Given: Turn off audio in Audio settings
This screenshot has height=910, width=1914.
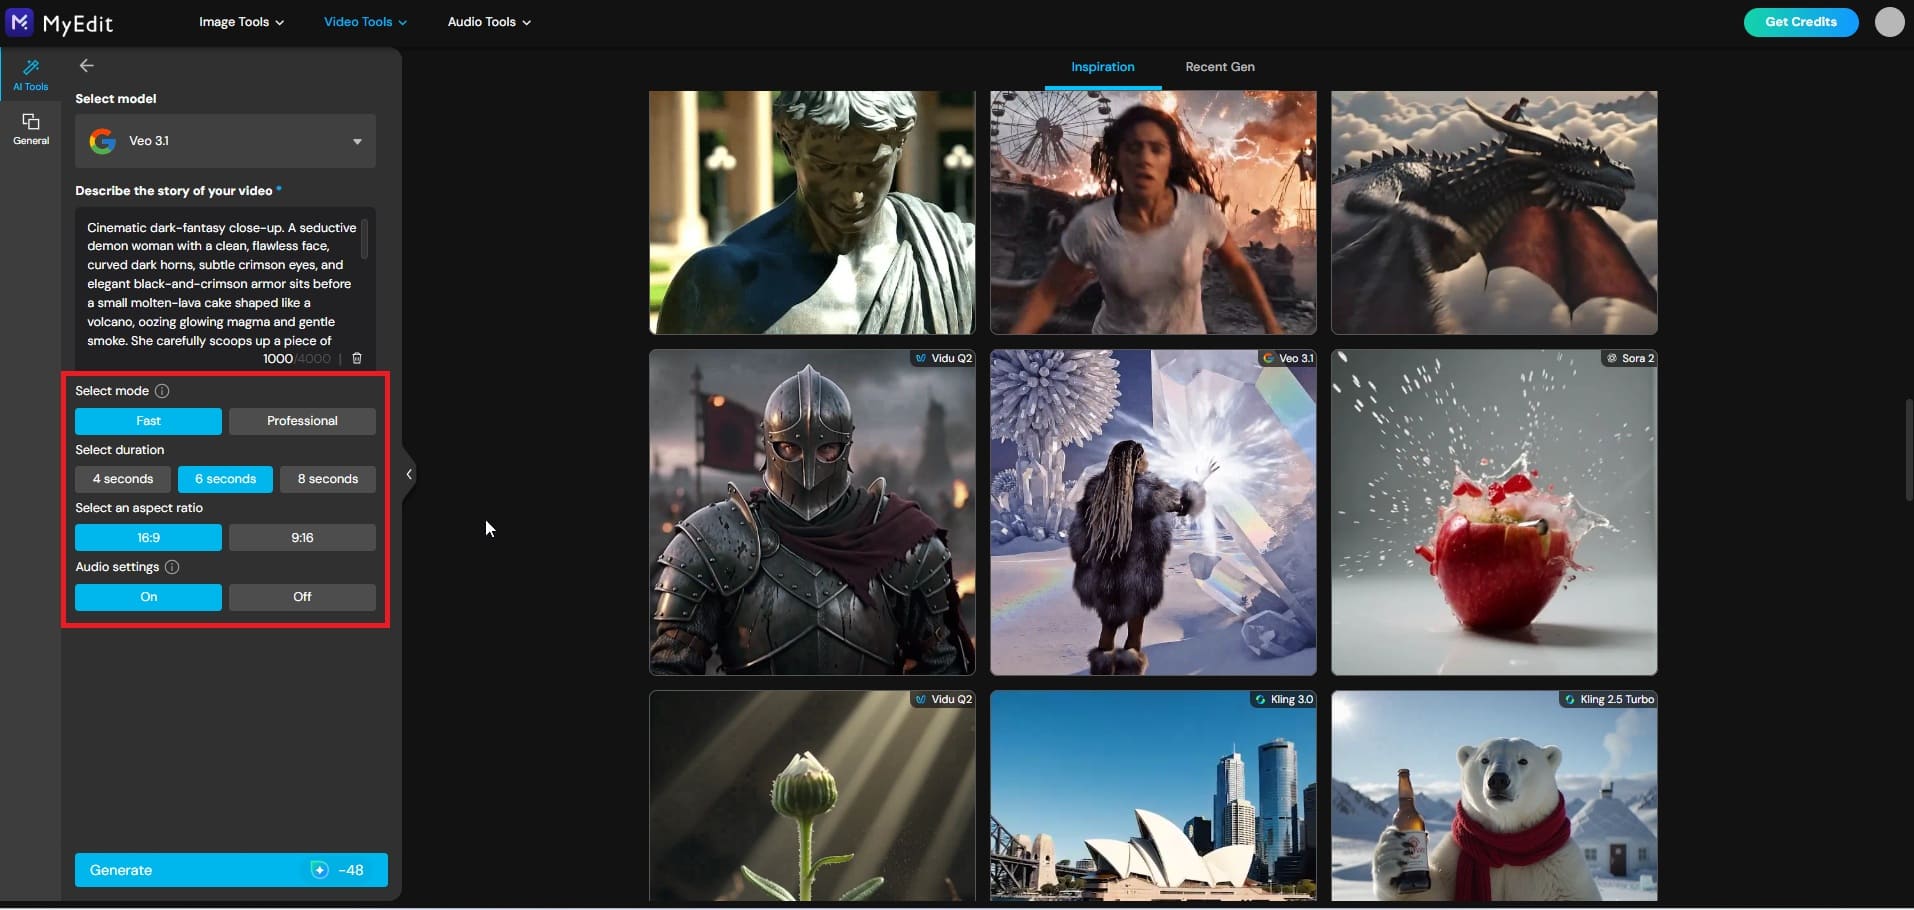Looking at the screenshot, I should pyautogui.click(x=302, y=597).
